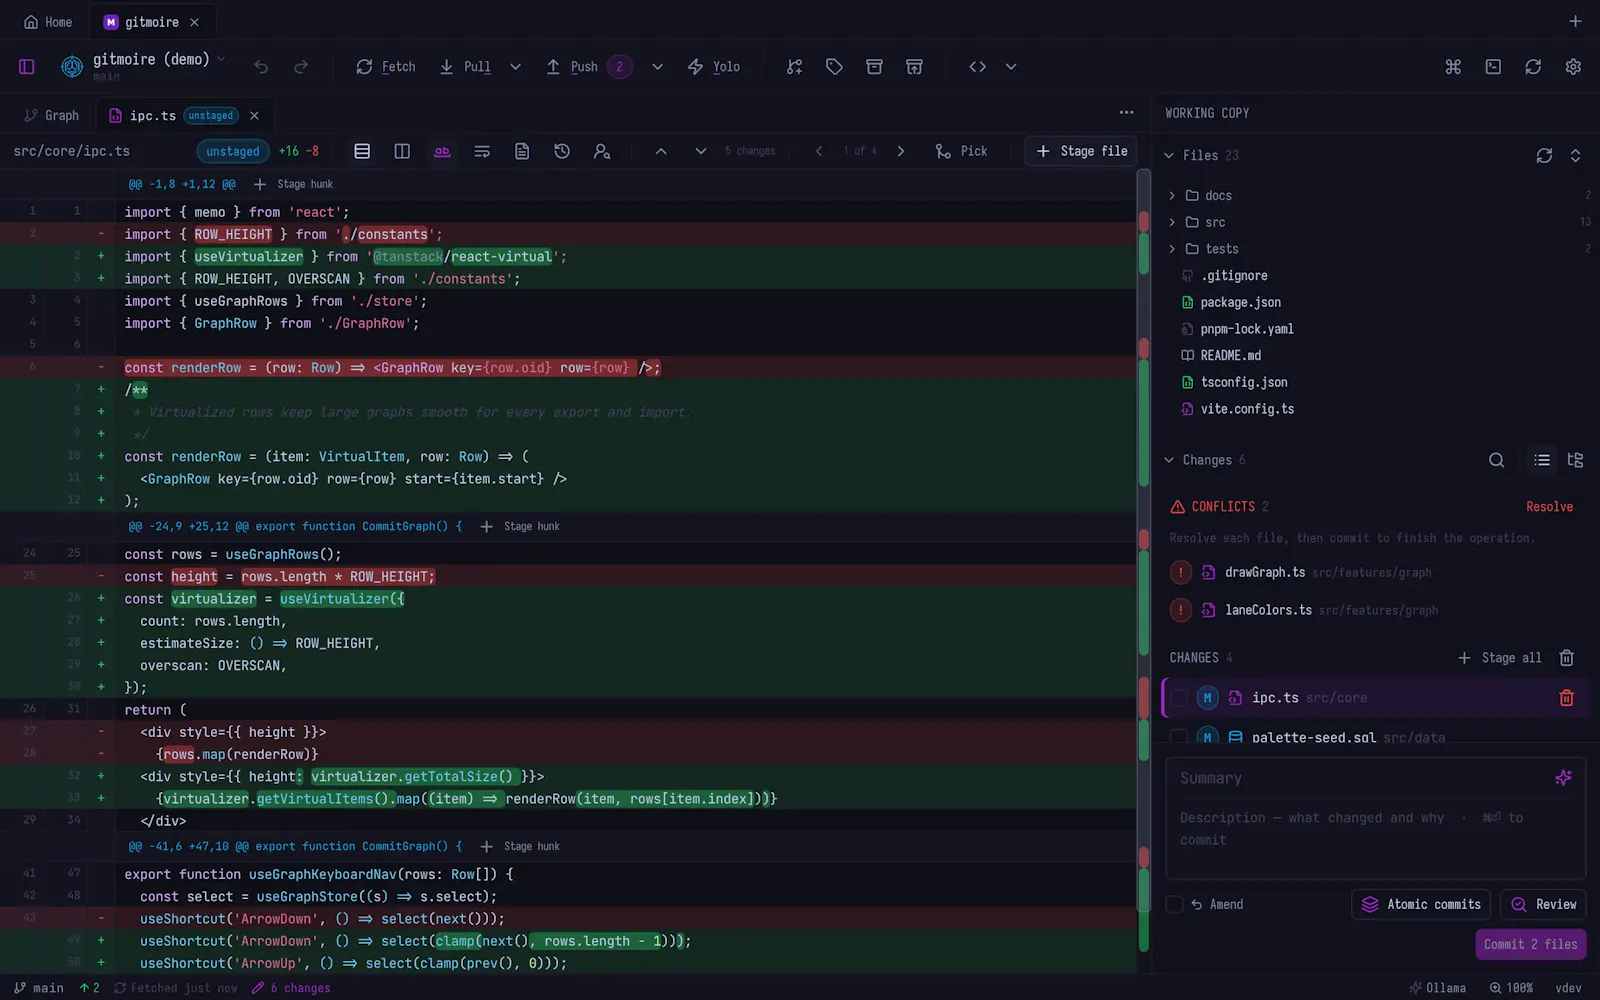
Task: Open blame person-search icon
Action: (602, 151)
